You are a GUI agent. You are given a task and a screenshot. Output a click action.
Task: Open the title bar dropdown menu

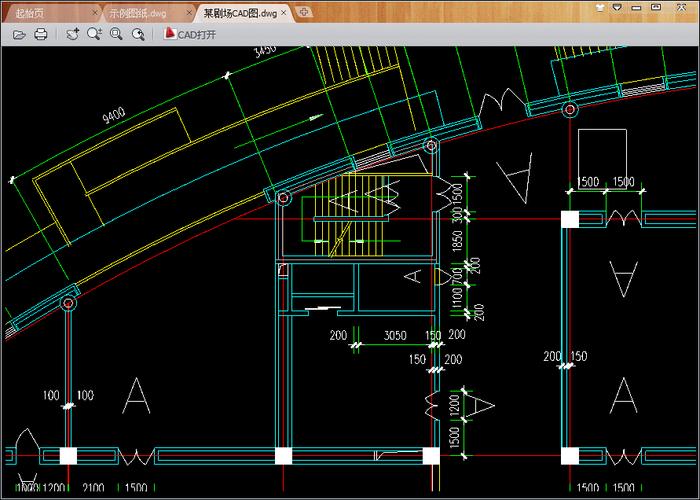pos(617,8)
